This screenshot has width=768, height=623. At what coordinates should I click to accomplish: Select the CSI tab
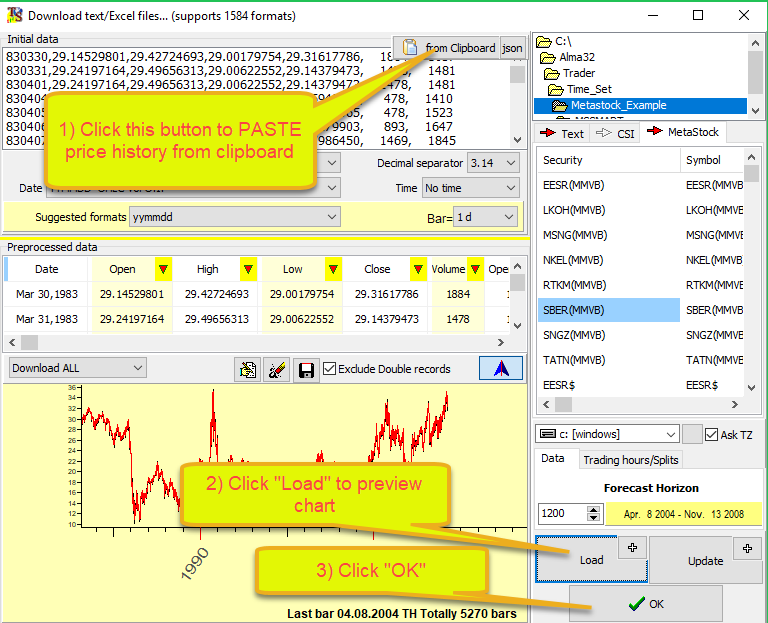coord(616,133)
